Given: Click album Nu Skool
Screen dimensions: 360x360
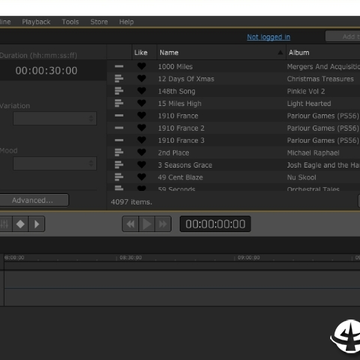Looking at the screenshot, I should [x=302, y=178].
